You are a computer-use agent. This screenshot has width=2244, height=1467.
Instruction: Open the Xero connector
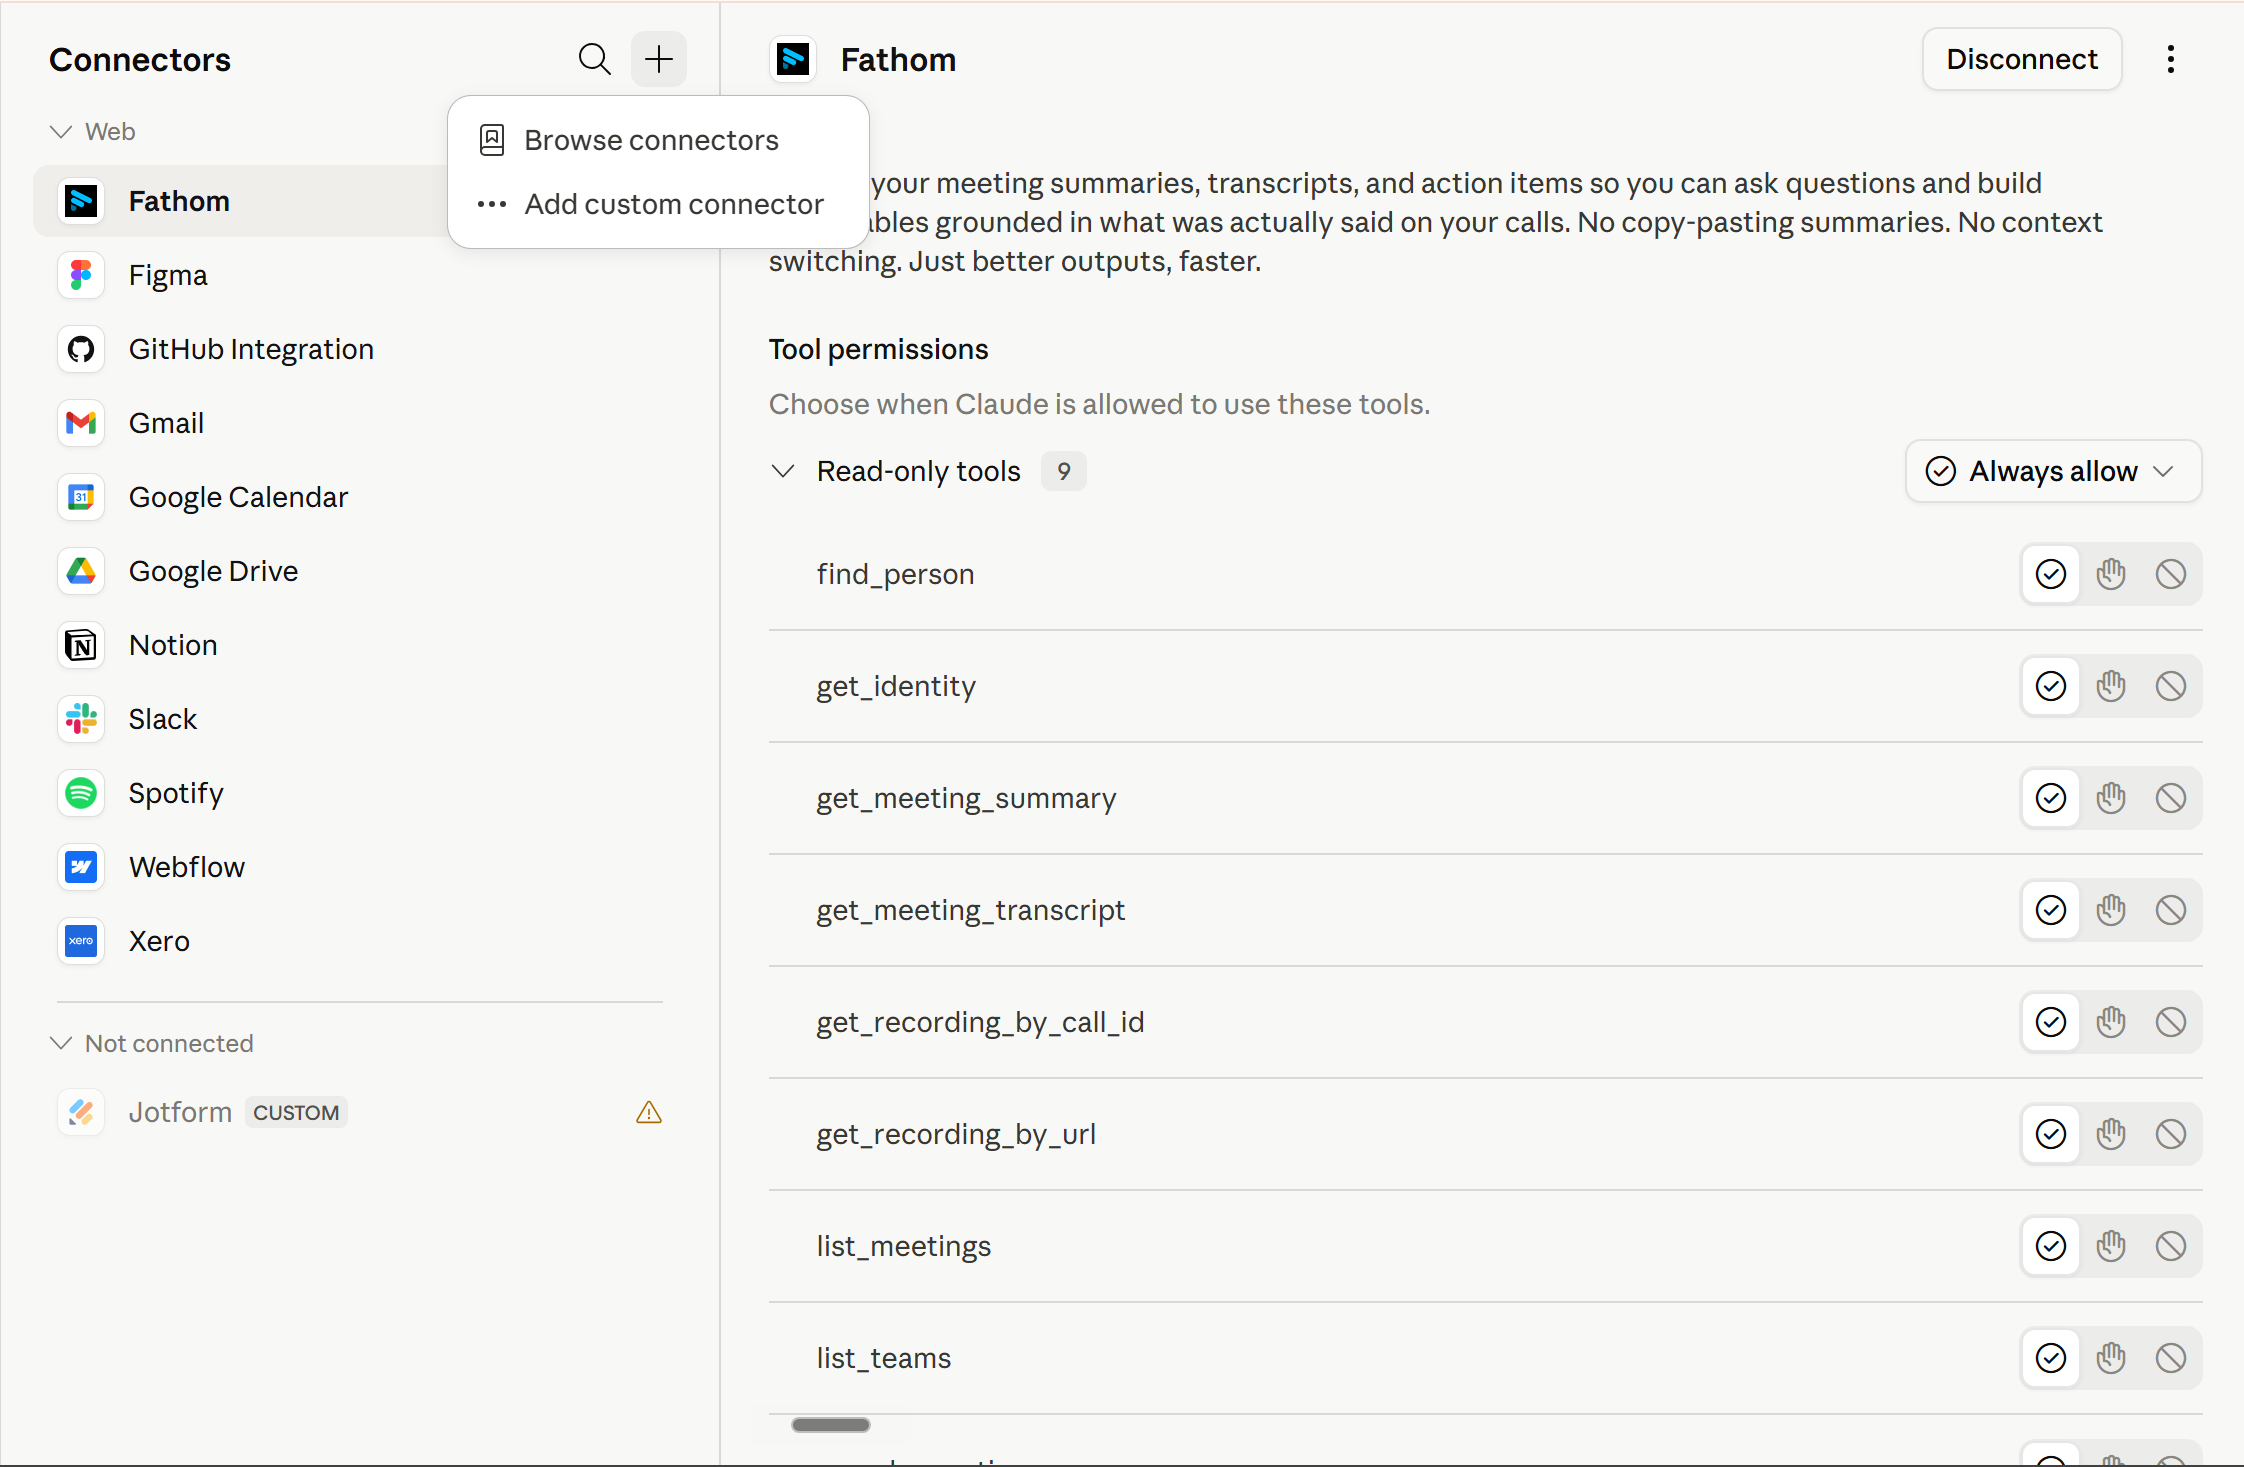click(360, 941)
